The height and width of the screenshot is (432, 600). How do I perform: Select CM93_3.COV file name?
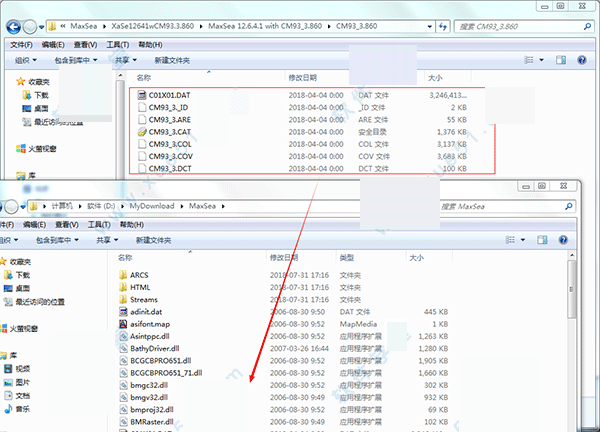(x=170, y=156)
